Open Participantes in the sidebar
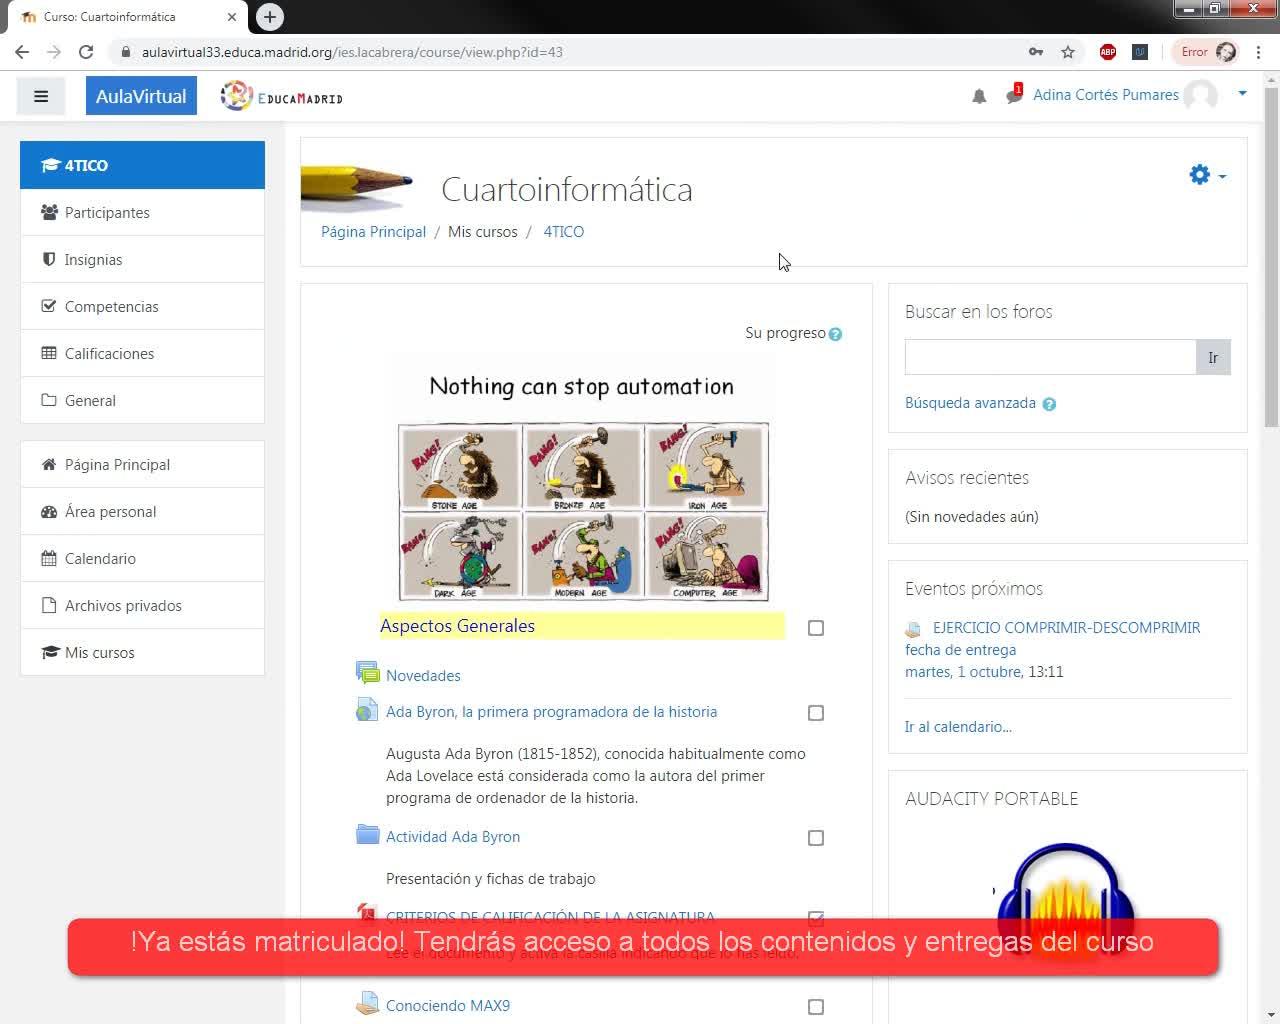The image size is (1280, 1024). (142, 212)
